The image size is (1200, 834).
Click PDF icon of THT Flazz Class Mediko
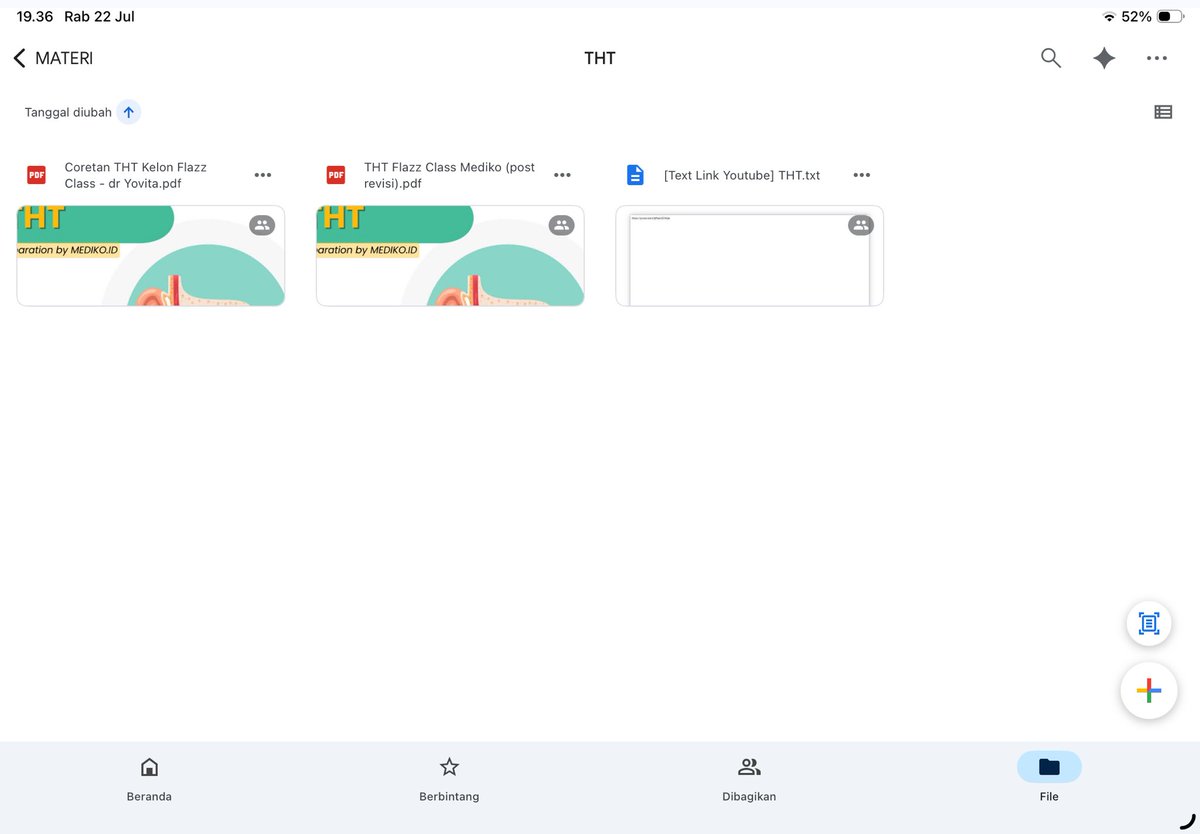tap(336, 175)
